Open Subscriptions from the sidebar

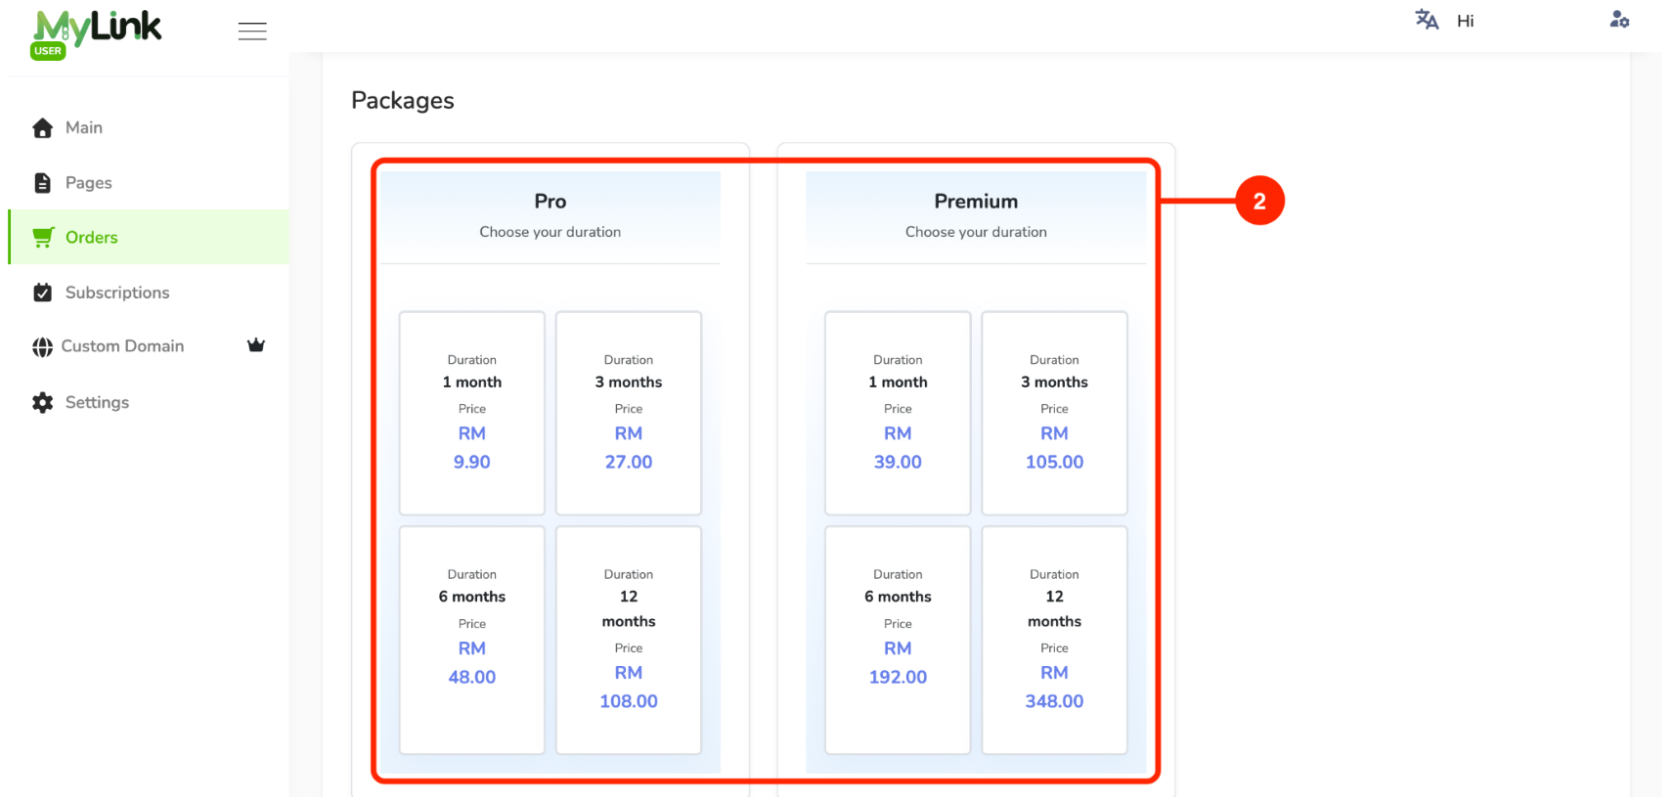coord(148,292)
